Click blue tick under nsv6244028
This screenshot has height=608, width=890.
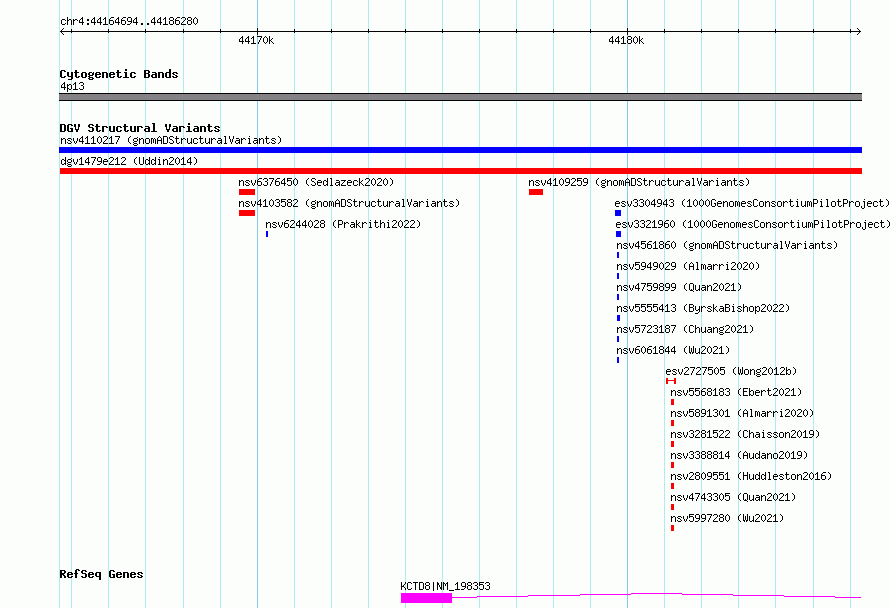pyautogui.click(x=267, y=234)
